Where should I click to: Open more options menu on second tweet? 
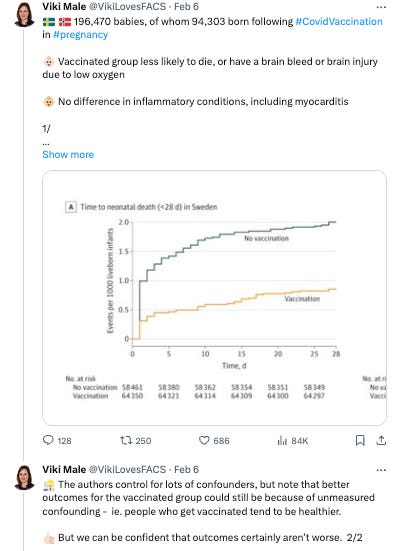381,470
